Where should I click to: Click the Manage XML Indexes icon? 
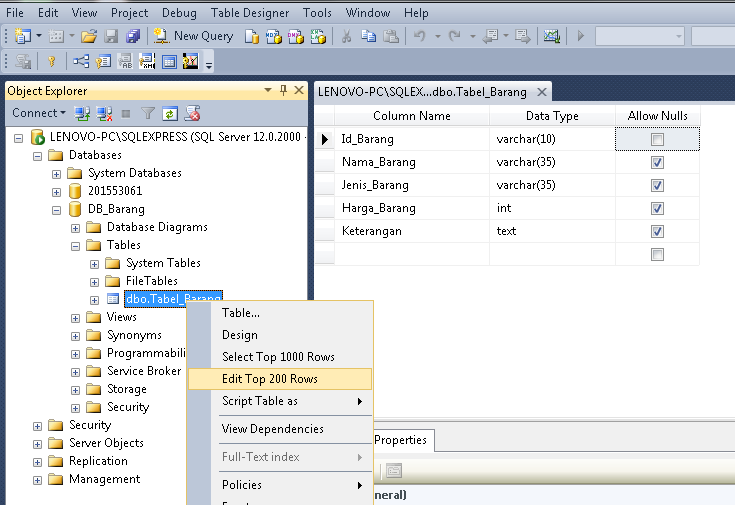coord(147,61)
